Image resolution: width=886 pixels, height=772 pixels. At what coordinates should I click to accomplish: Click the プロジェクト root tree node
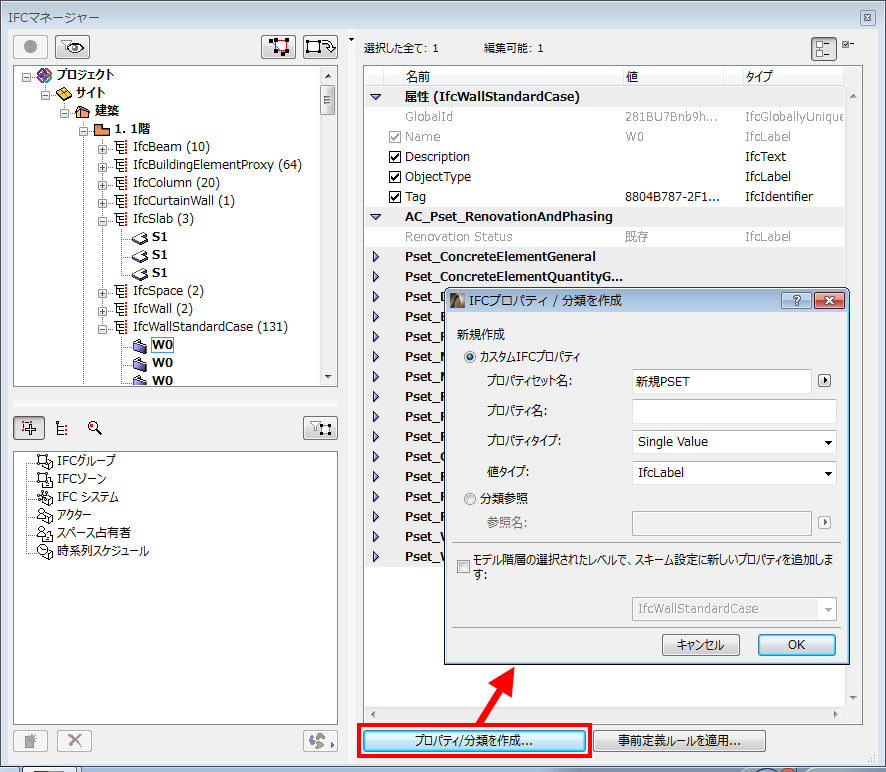(85, 75)
